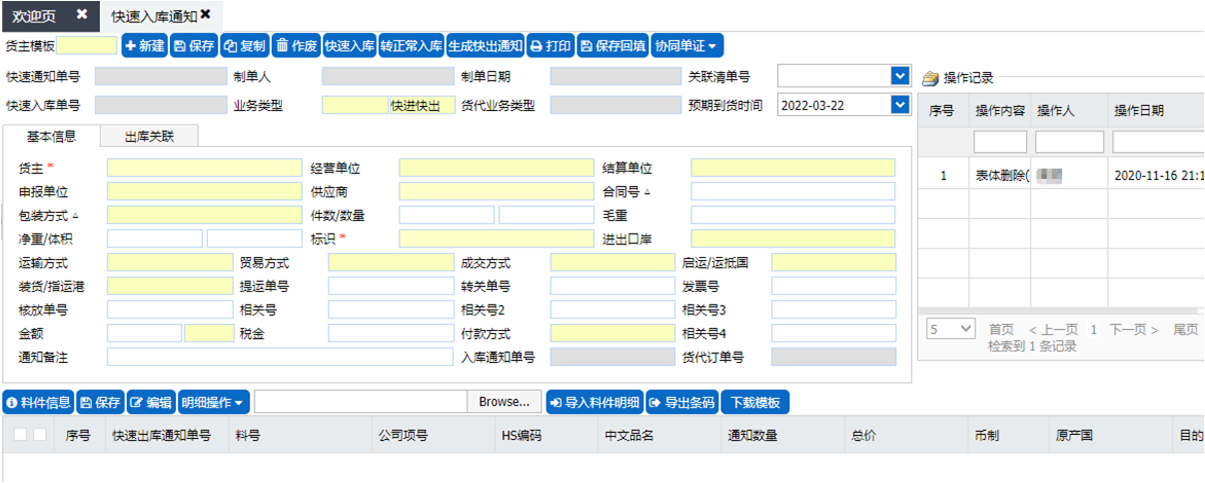Image resolution: width=1205 pixels, height=483 pixels.
Task: Open the 关联清单号 dropdown list
Action: coord(898,76)
